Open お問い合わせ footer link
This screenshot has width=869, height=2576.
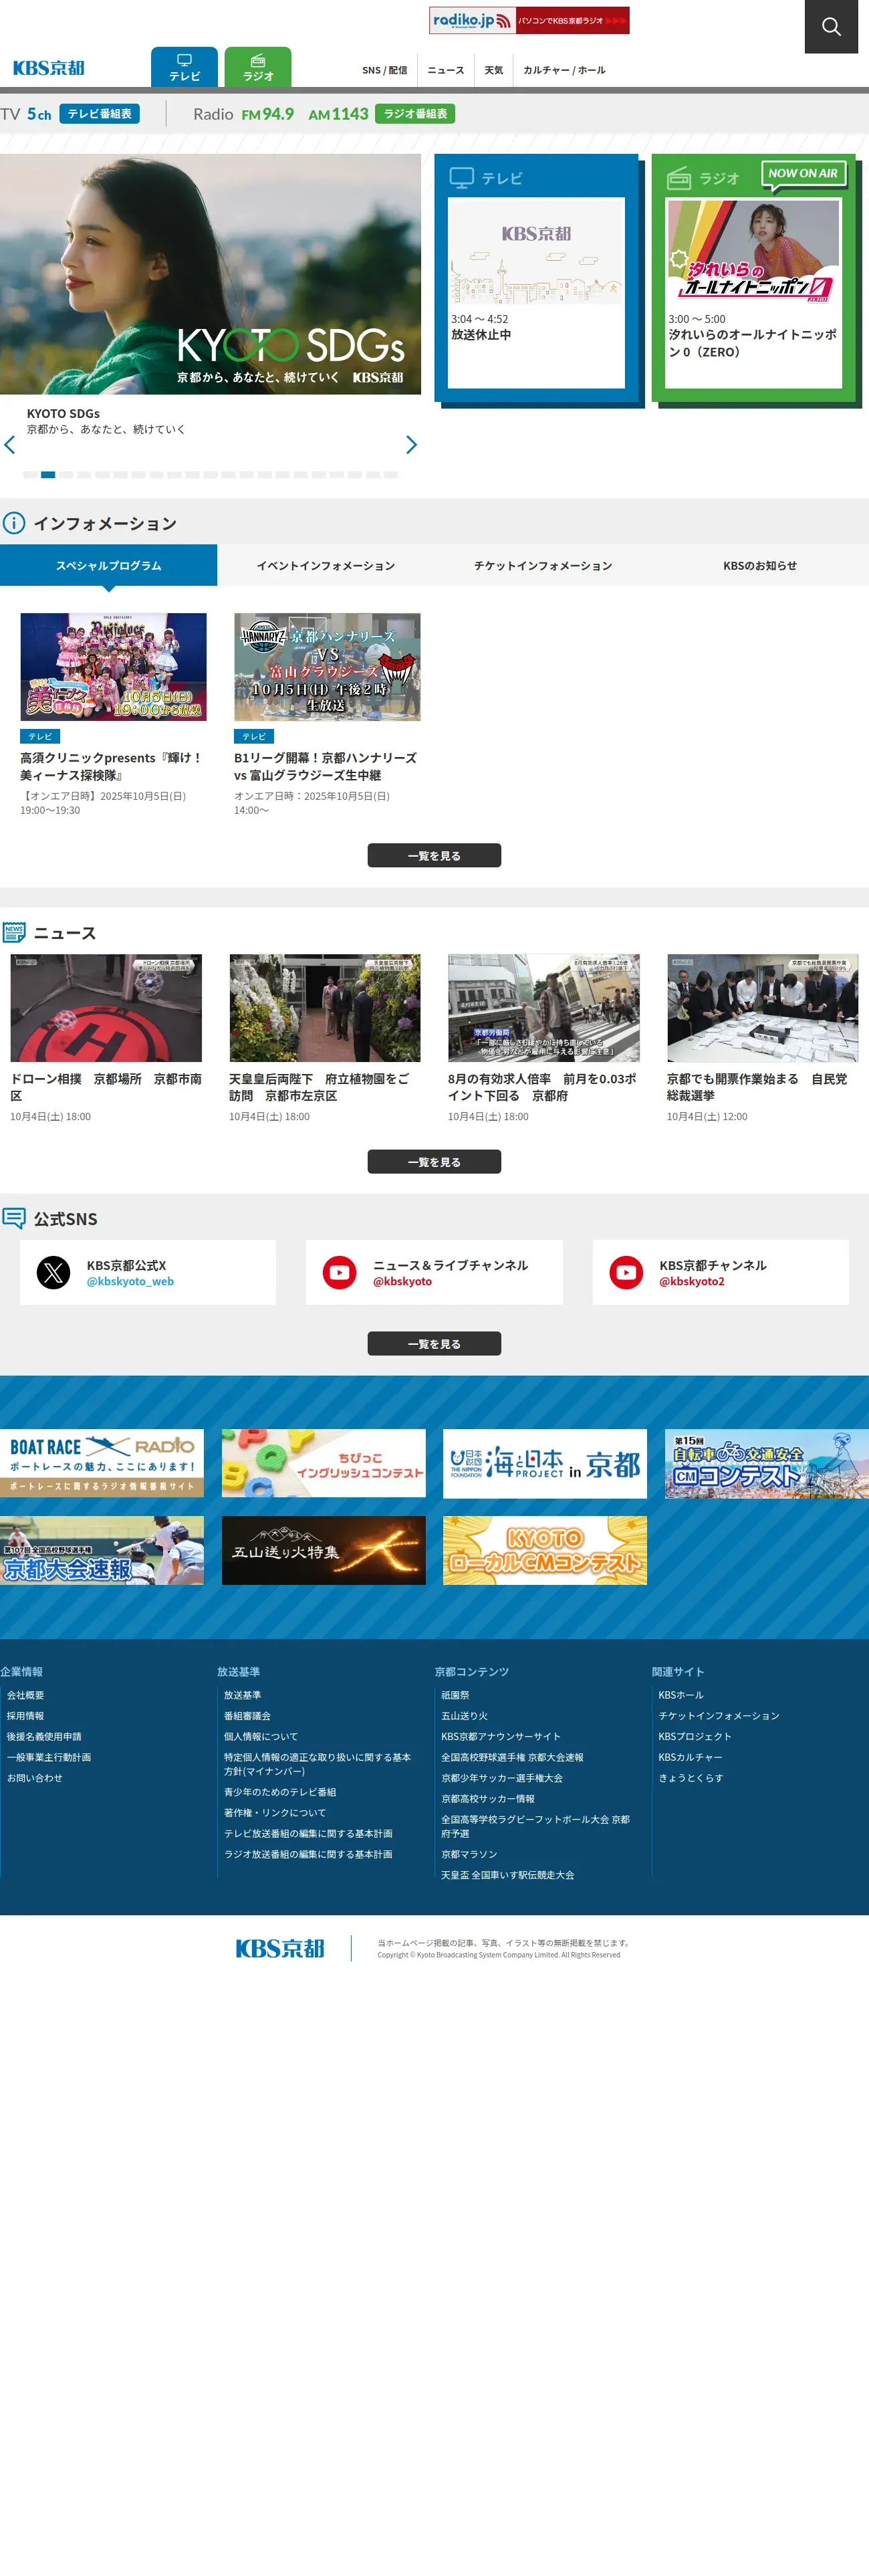coord(35,1778)
